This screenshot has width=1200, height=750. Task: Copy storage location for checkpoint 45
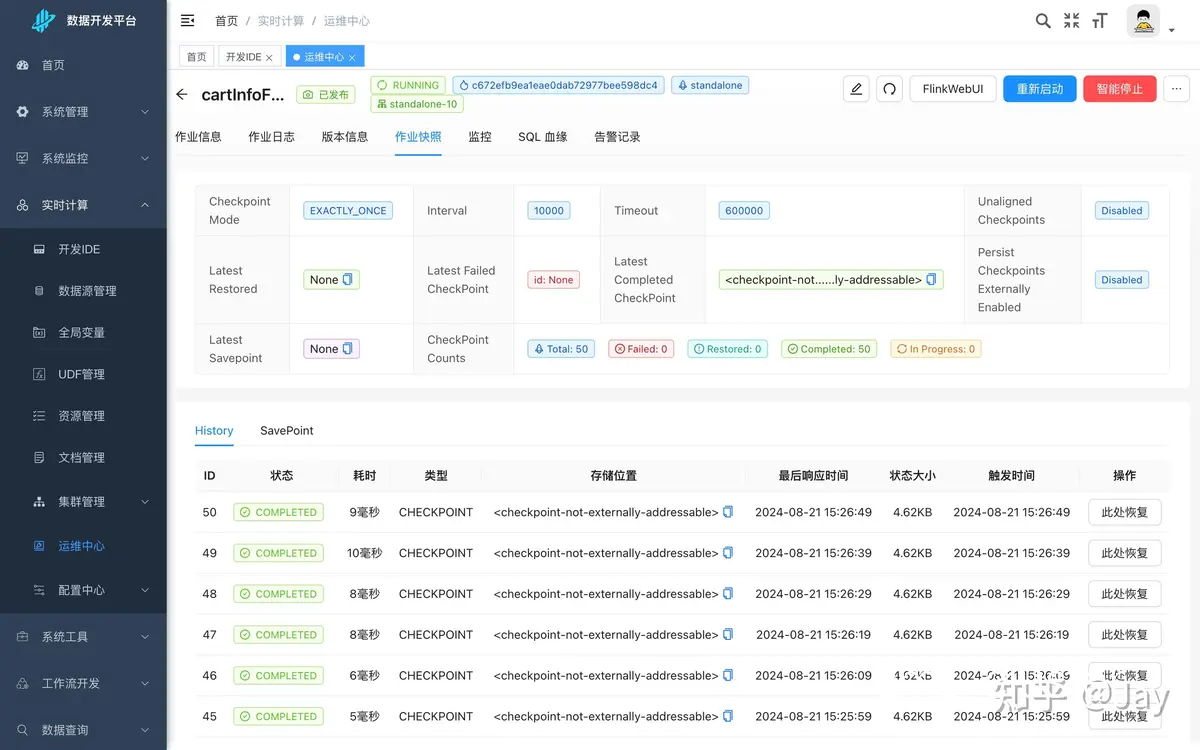point(728,716)
